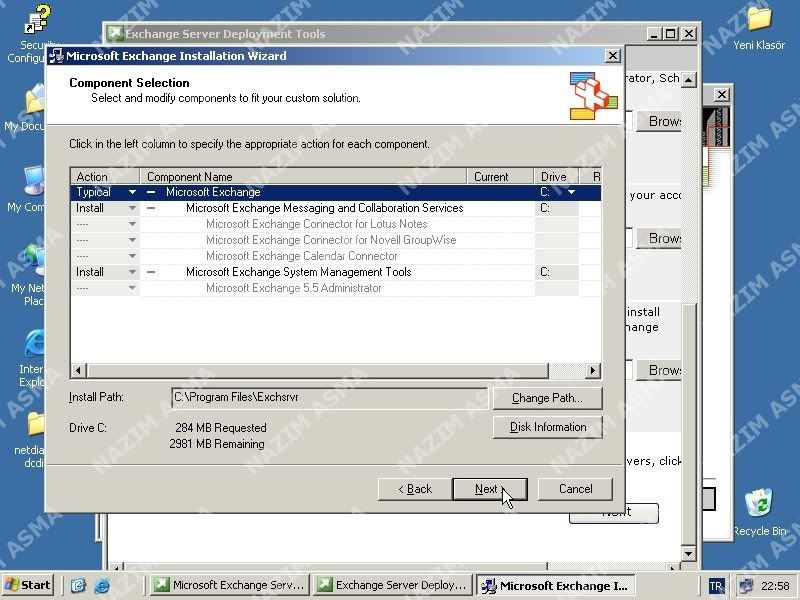Switch to Exchange Server Deploy... taskbar button
The width and height of the screenshot is (800, 600).
[393, 585]
